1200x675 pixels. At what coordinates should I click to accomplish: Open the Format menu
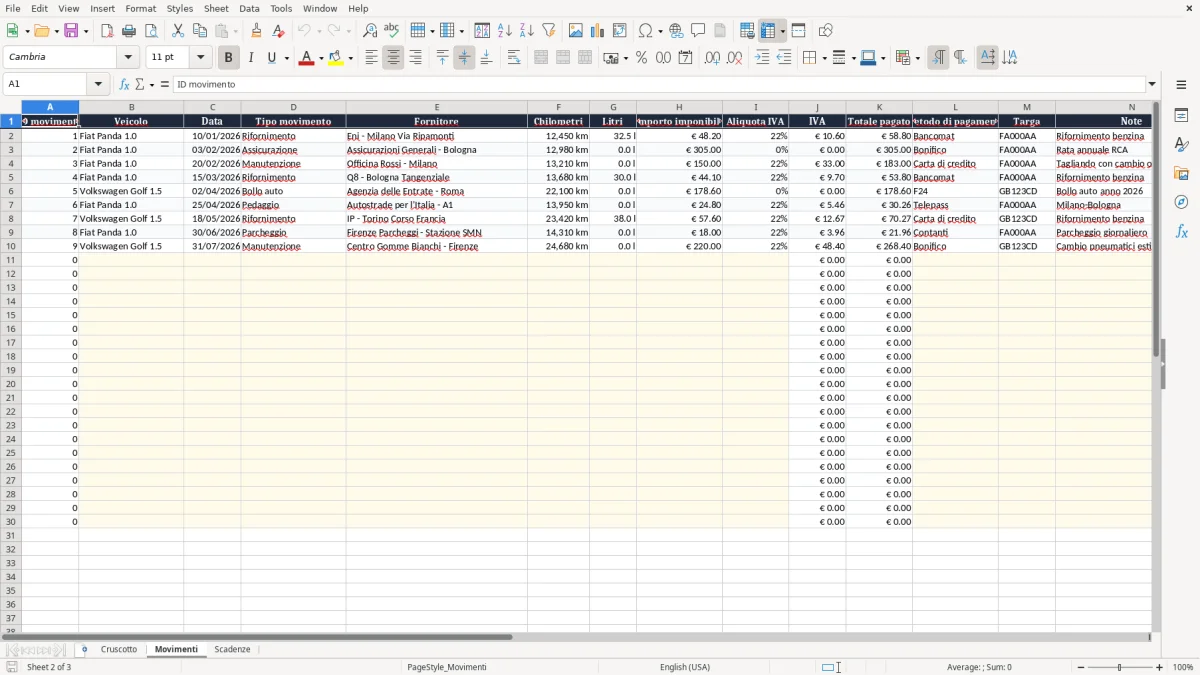pos(141,8)
